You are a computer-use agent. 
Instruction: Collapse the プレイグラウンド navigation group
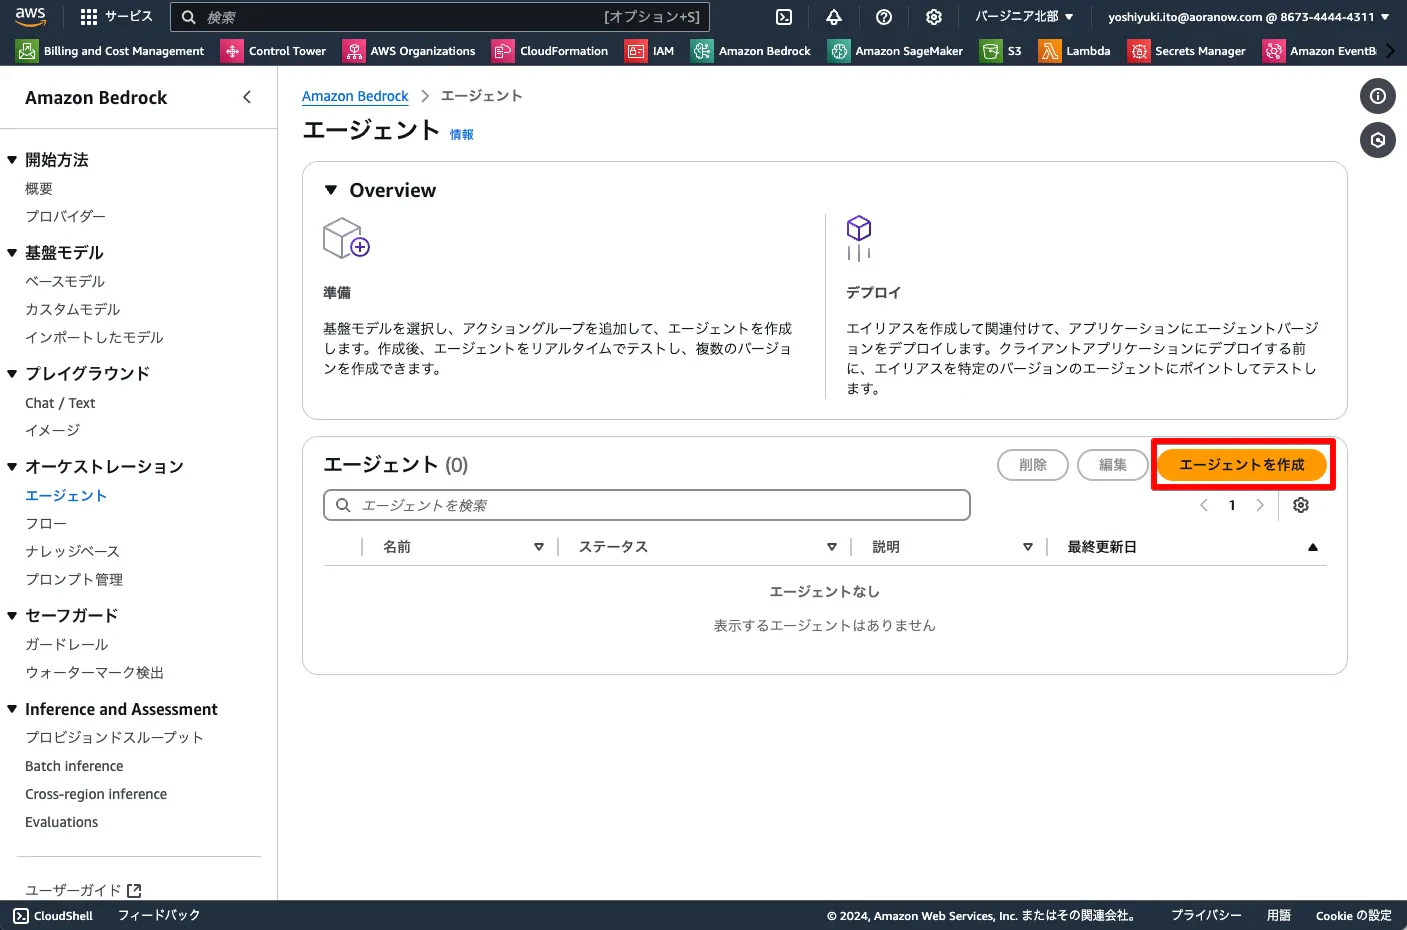12,374
